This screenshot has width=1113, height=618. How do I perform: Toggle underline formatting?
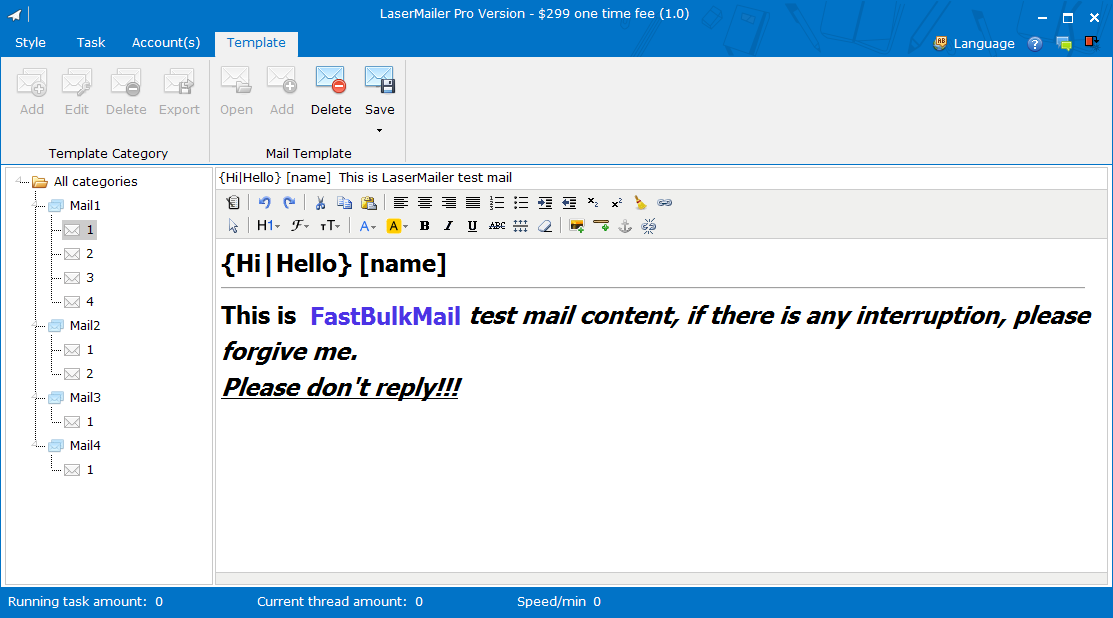pos(472,226)
